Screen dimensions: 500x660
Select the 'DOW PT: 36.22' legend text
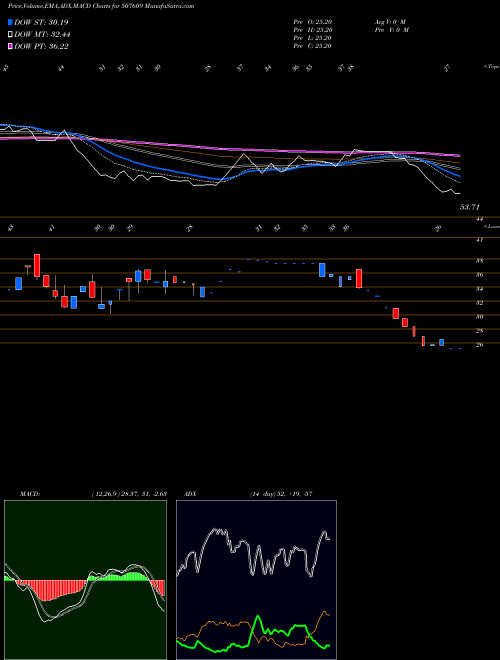tap(41, 46)
